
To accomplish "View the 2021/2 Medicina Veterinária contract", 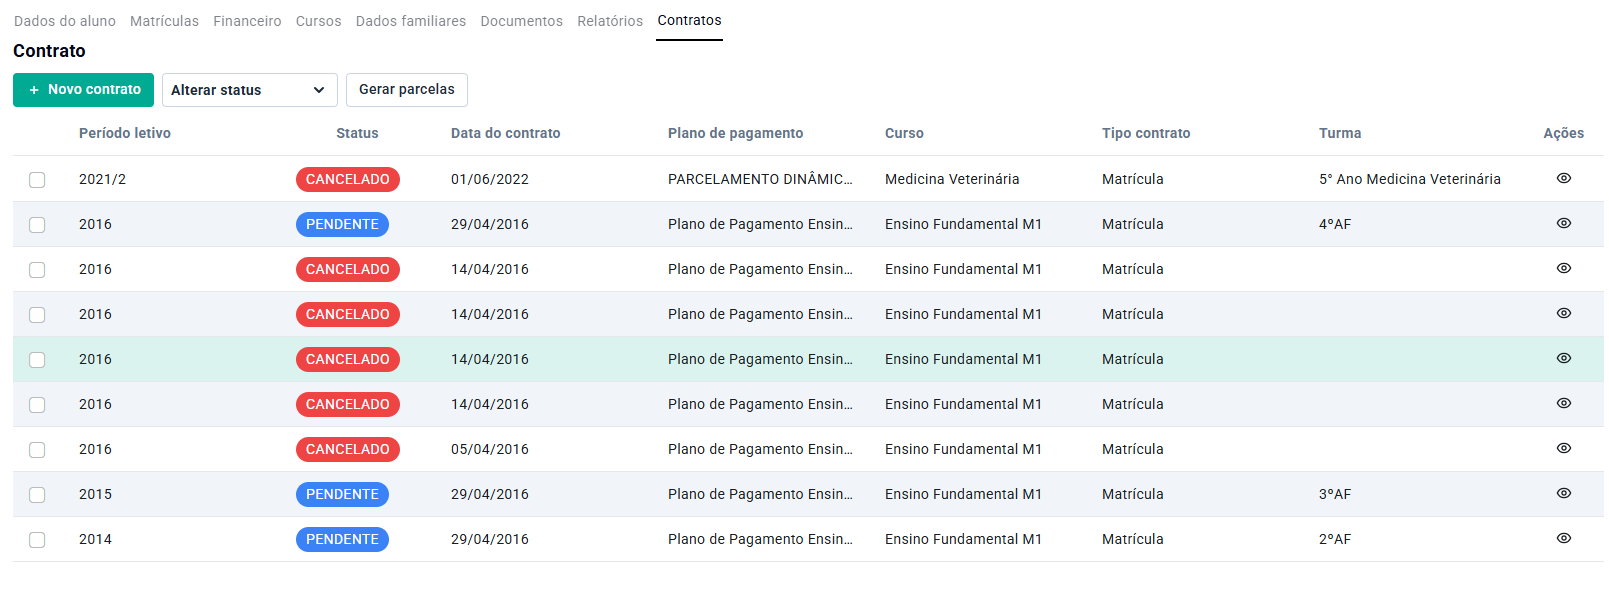I will click(x=1564, y=178).
